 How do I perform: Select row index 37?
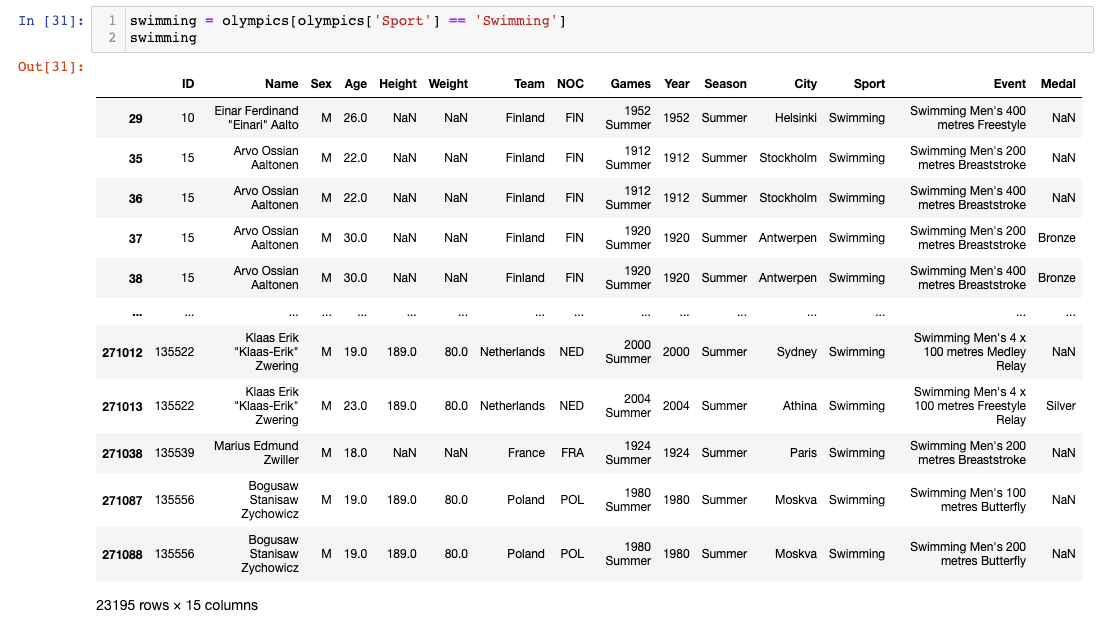coord(136,238)
